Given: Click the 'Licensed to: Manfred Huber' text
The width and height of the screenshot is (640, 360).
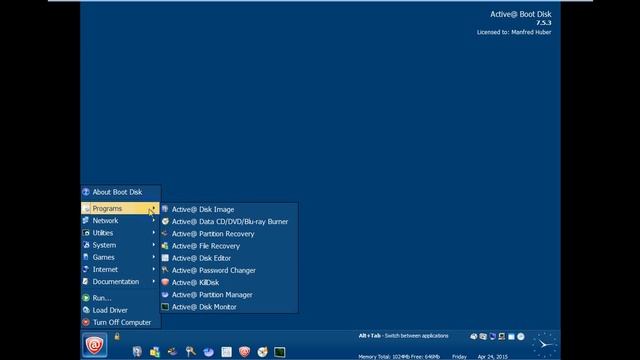Looking at the screenshot, I should (514, 32).
